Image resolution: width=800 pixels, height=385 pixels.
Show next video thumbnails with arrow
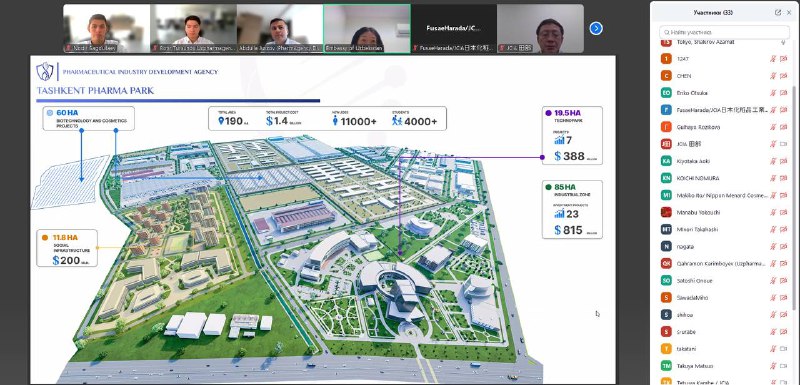click(595, 29)
